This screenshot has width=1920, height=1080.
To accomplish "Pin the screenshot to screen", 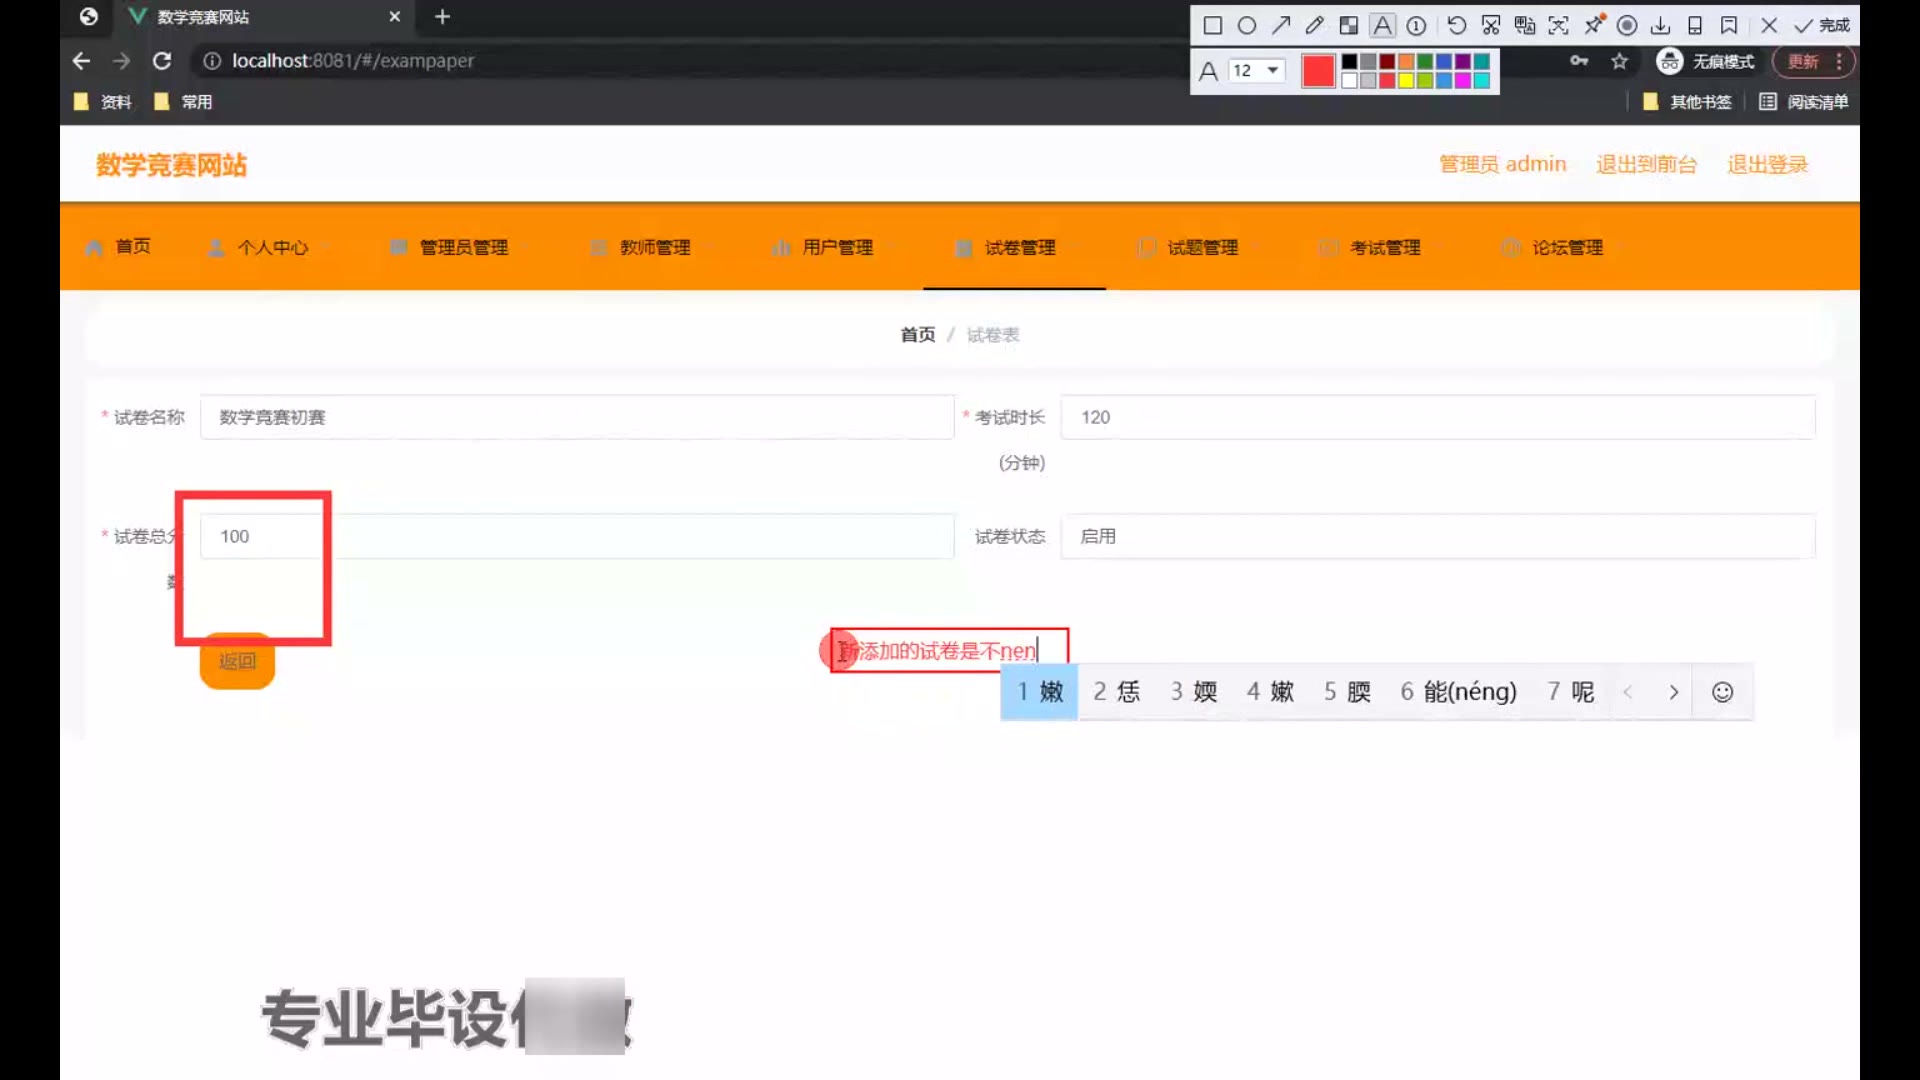I will 1594,25.
